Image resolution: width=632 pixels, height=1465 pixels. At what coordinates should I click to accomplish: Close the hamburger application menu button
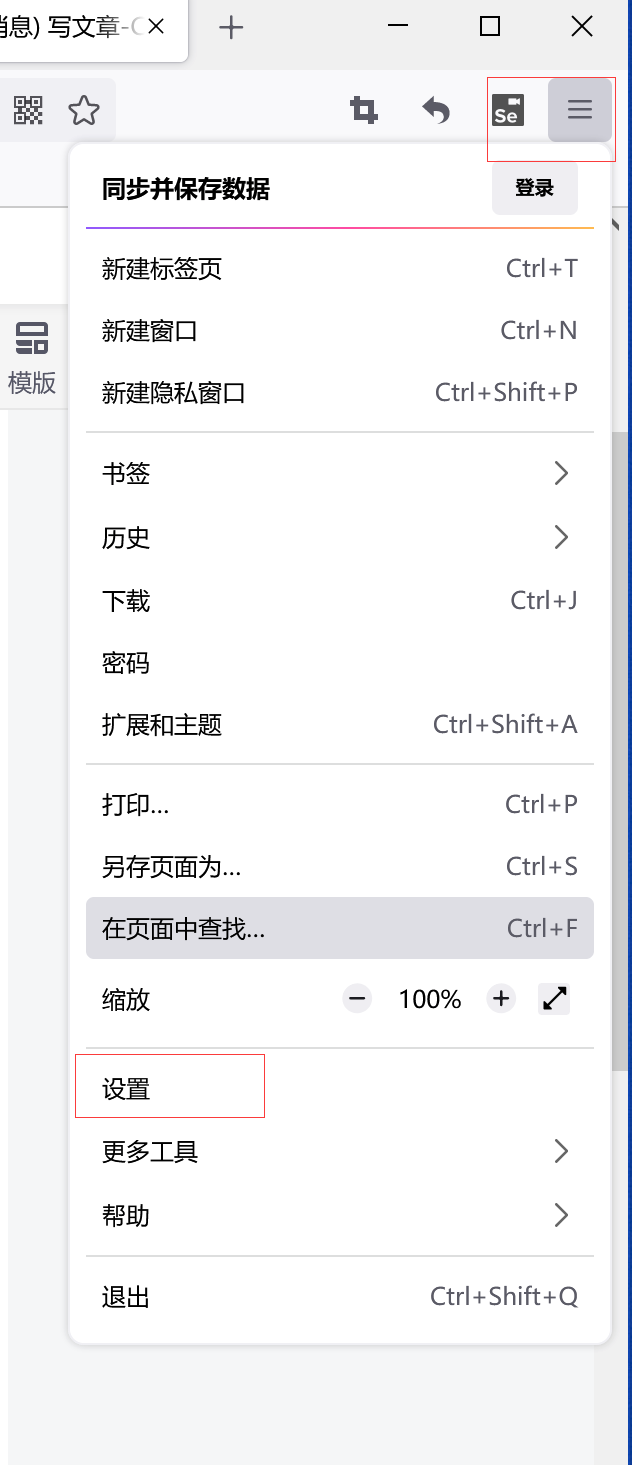coord(580,110)
